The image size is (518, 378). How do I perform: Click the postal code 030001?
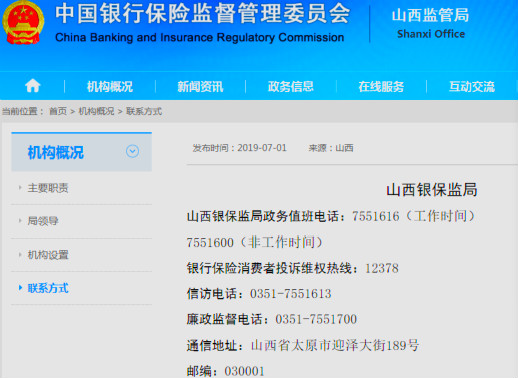pos(244,371)
